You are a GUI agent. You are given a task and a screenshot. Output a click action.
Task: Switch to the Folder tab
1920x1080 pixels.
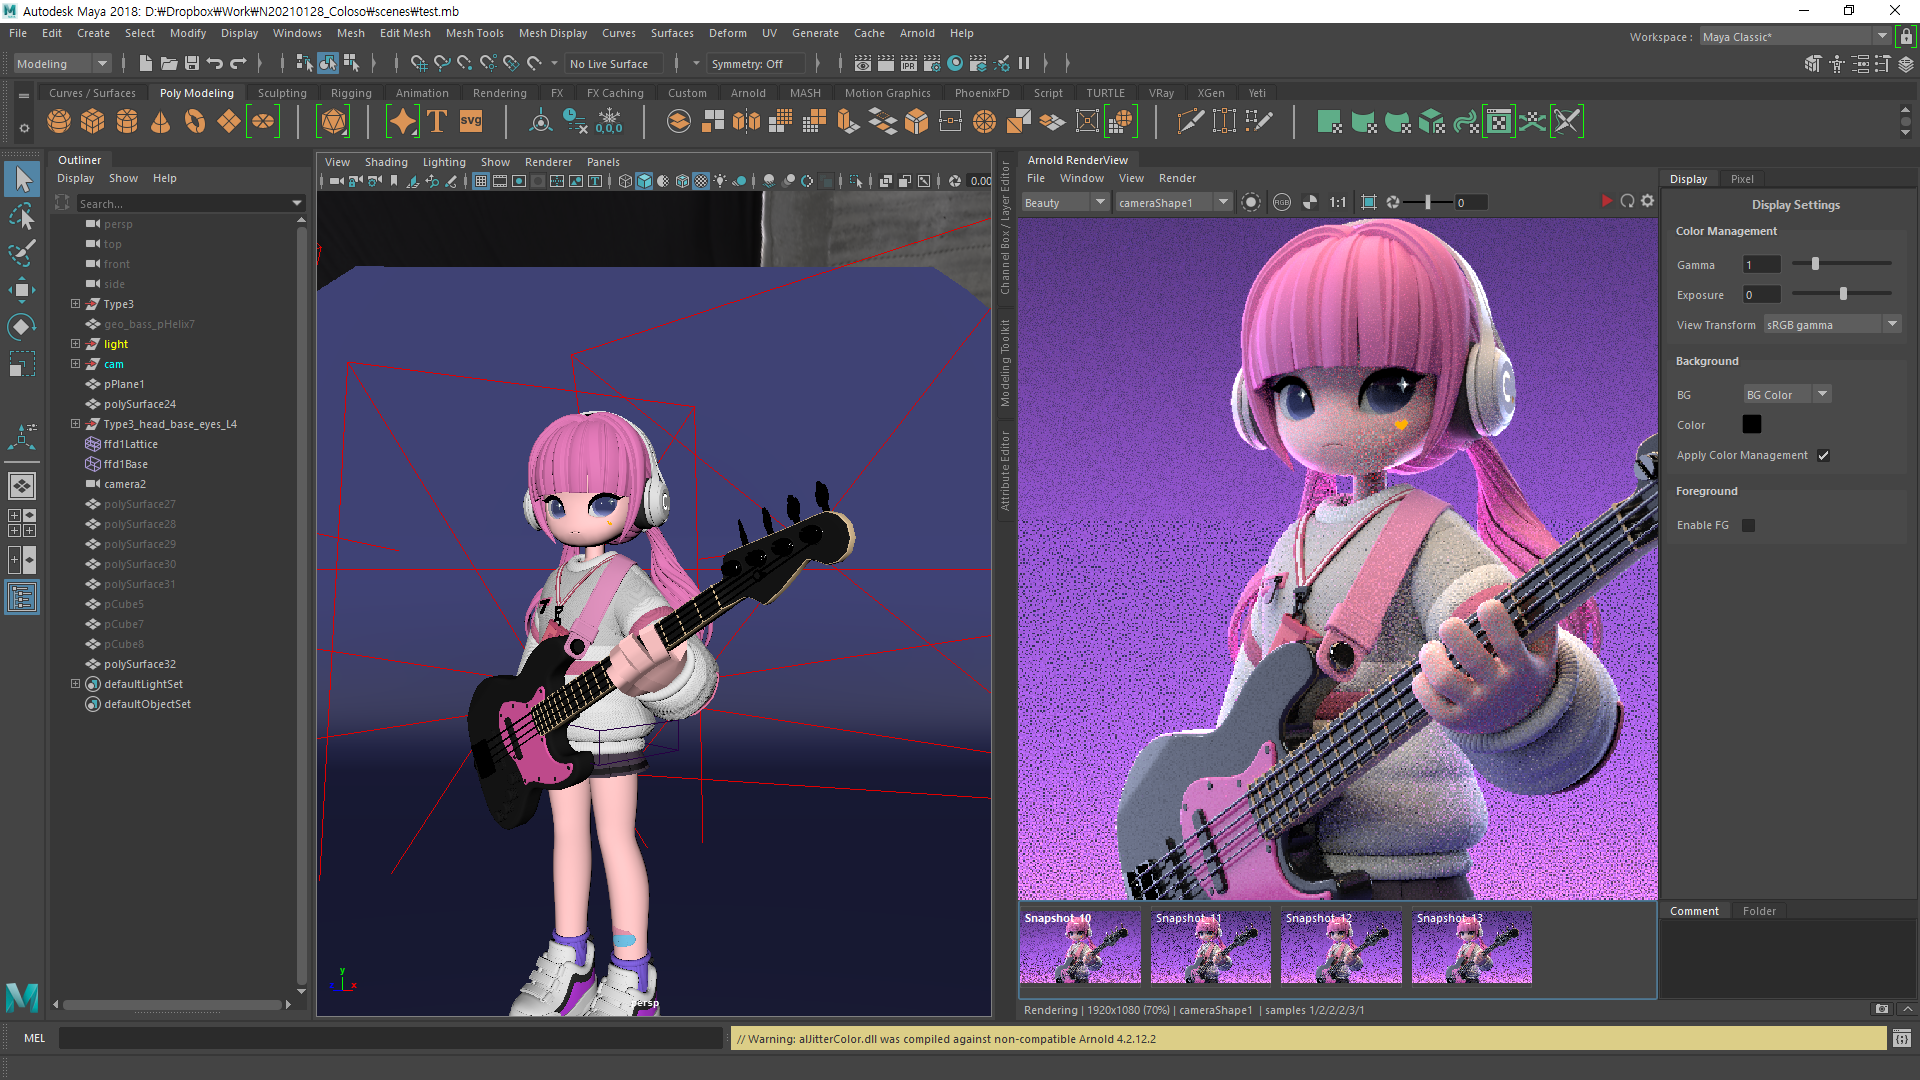click(1759, 911)
